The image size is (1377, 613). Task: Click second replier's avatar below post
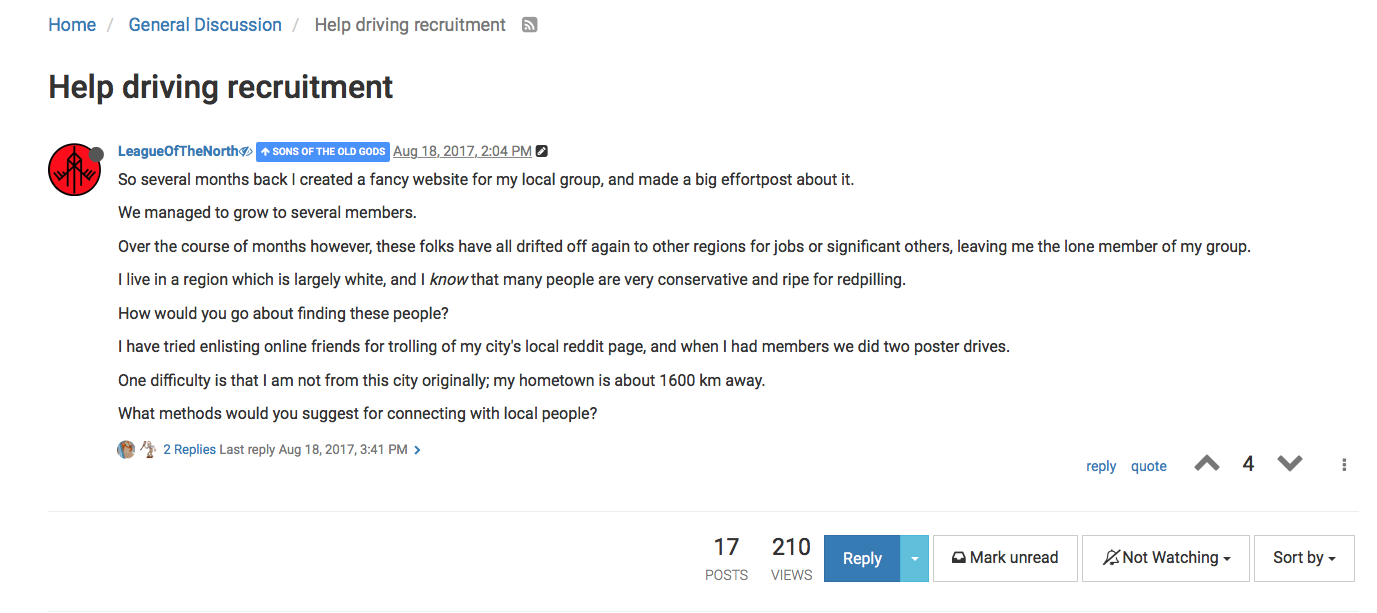click(x=148, y=450)
